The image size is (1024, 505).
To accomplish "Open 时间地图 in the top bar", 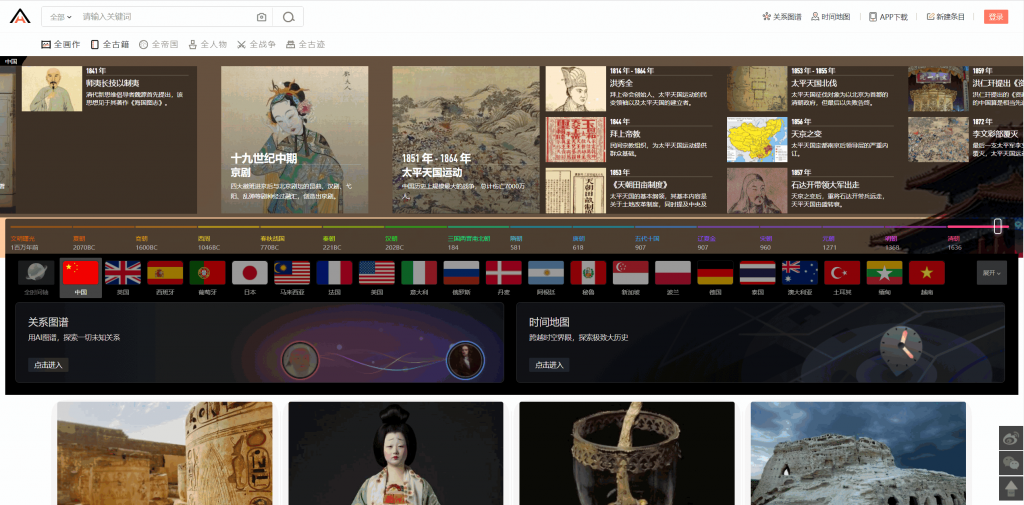I will 830,17.
